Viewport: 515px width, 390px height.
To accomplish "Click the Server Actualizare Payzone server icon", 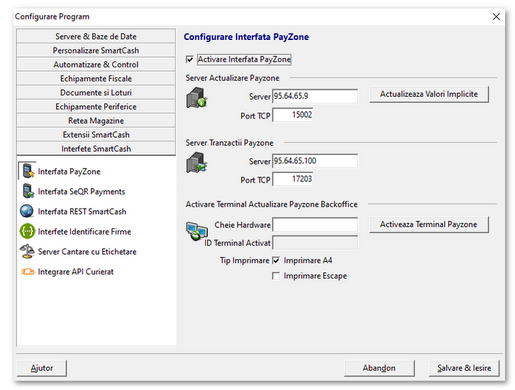I will [196, 98].
